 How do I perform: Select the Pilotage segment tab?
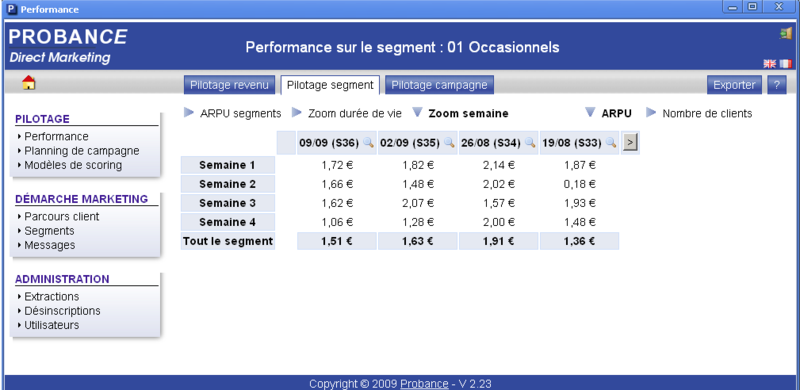coord(330,85)
